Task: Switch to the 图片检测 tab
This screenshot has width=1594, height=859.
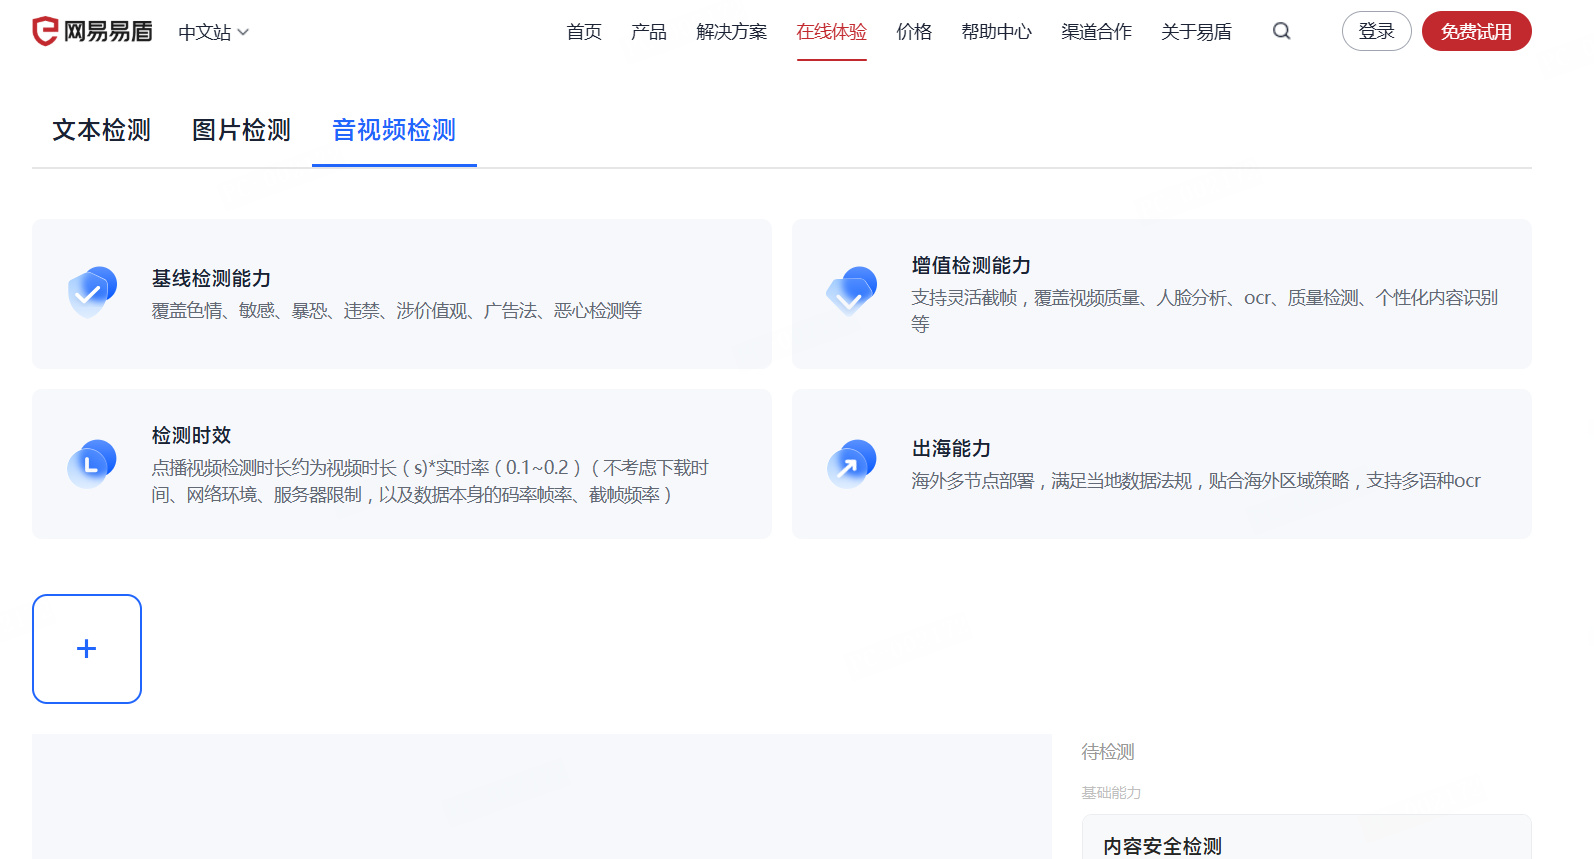Action: click(242, 130)
